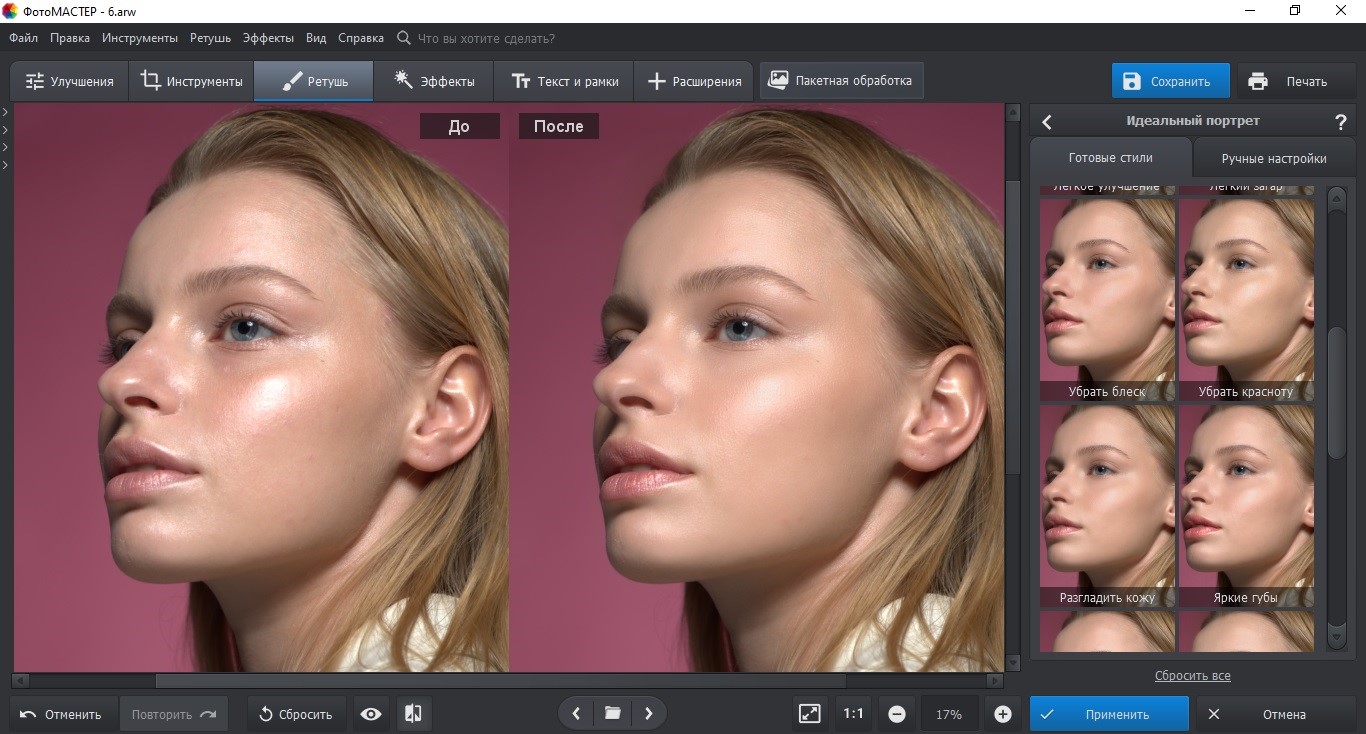This screenshot has width=1366, height=734.
Task: Open the Улучшения tab
Action: (70, 81)
